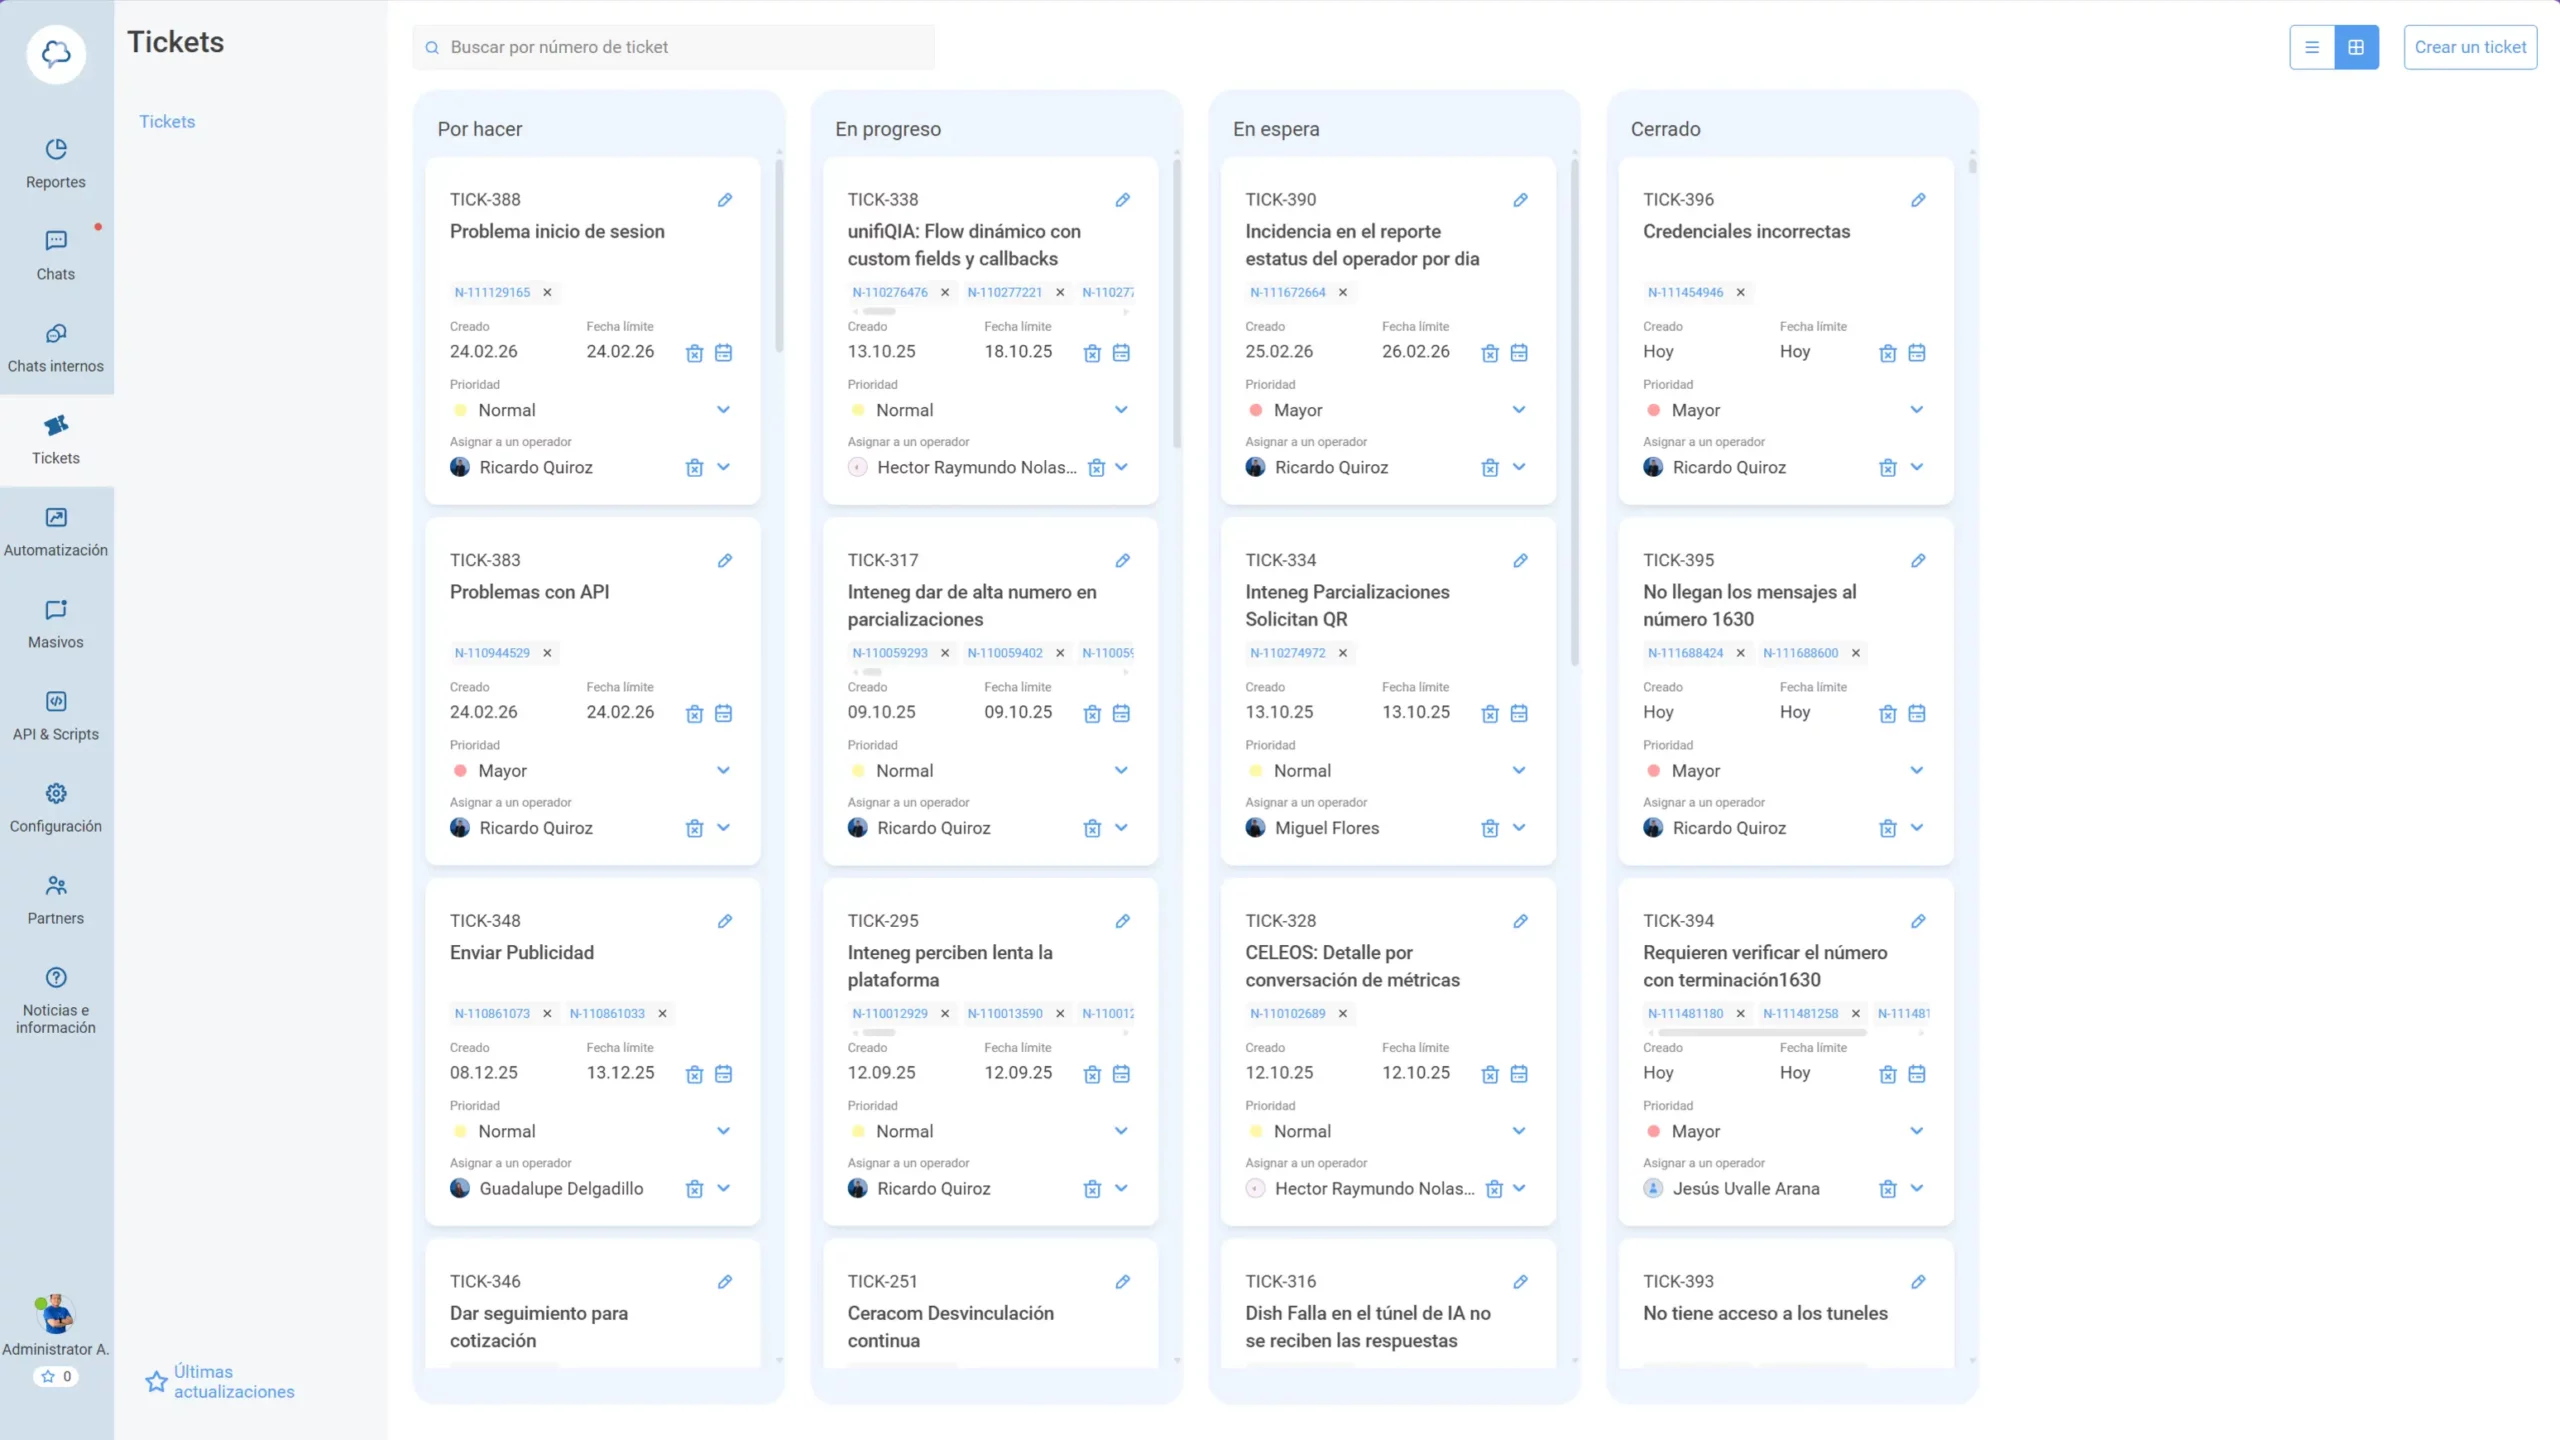Click the red priority dot on TICK-395
The width and height of the screenshot is (2560, 1440).
click(1654, 771)
